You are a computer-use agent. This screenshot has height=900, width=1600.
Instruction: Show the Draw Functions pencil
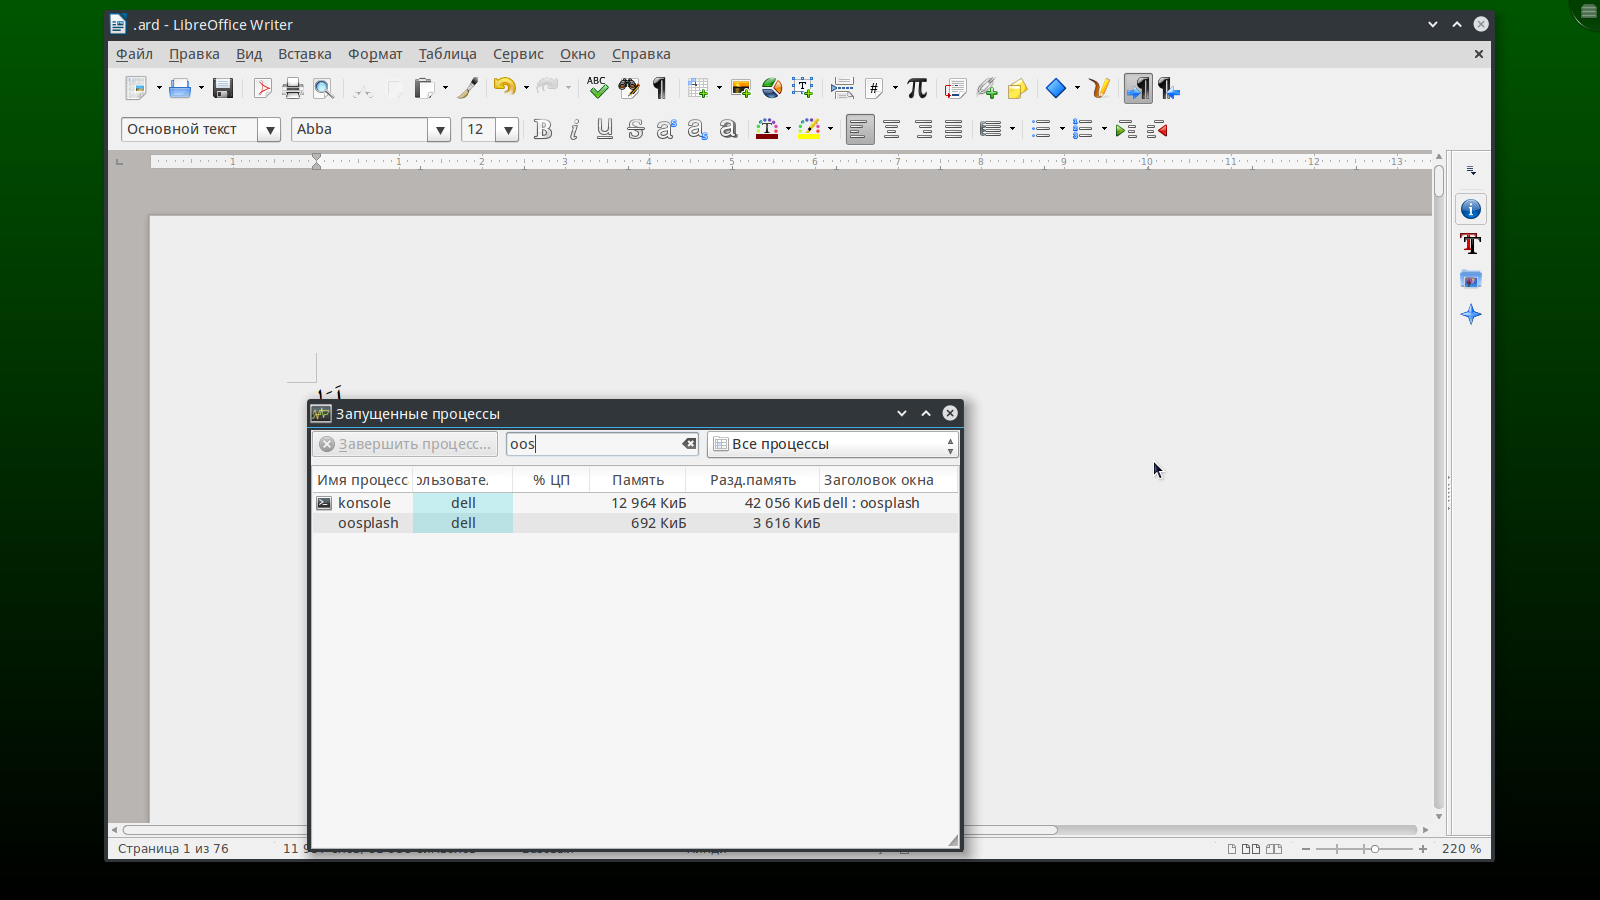pos(1100,89)
